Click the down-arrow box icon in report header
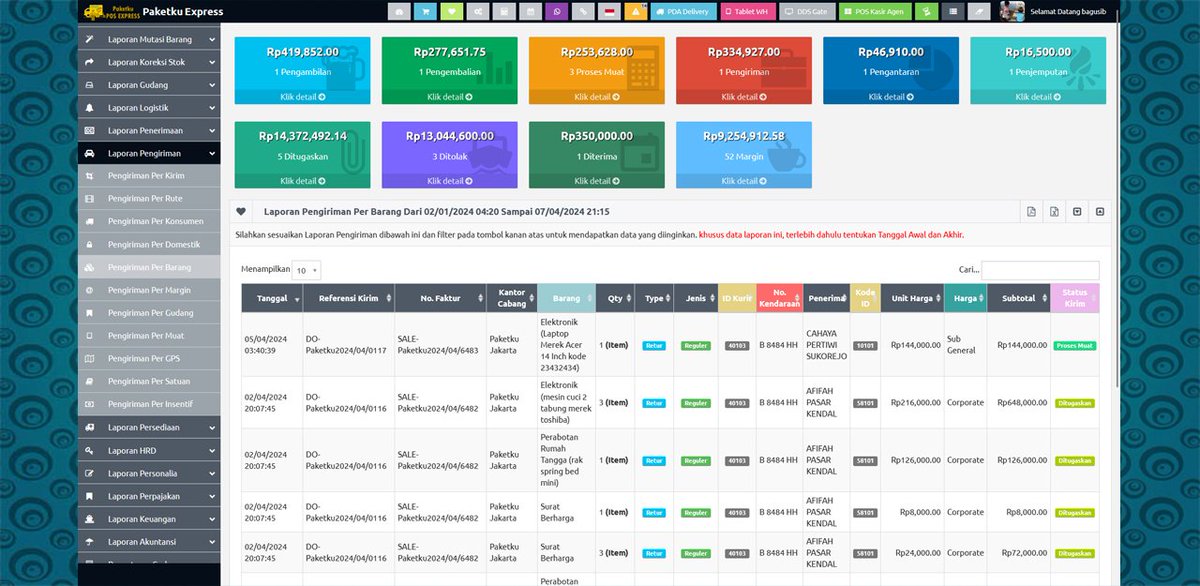1200x586 pixels. point(1077,211)
